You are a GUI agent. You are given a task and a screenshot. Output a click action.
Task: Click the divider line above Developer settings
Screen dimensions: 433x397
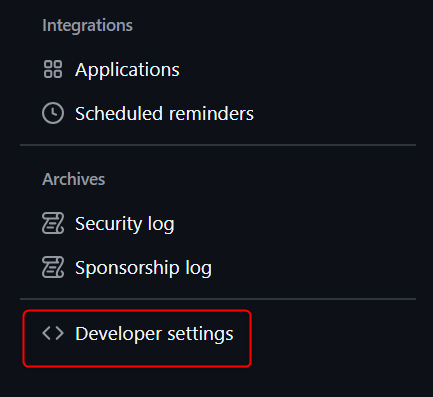[x=218, y=299]
